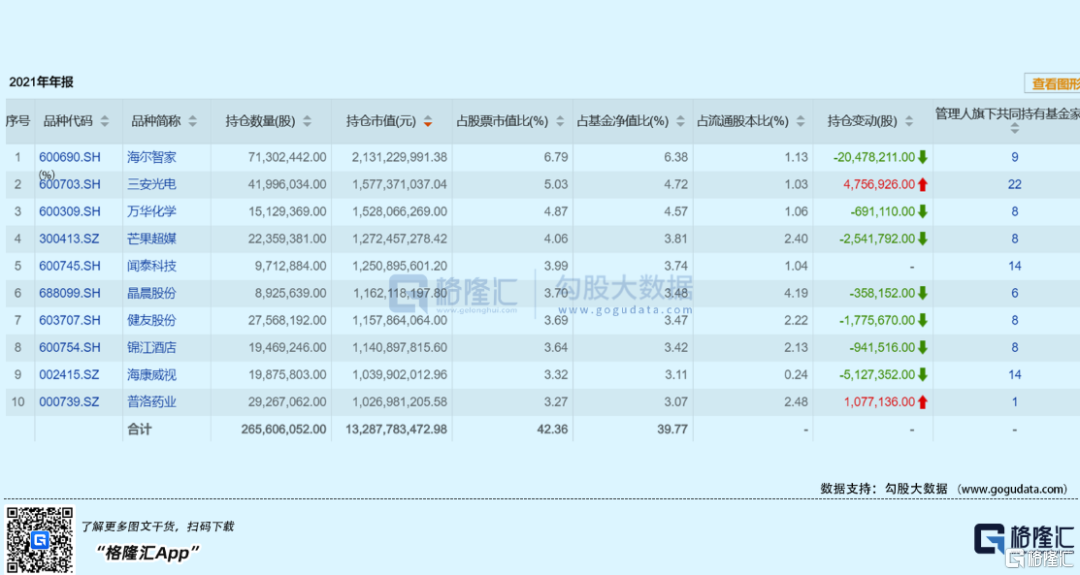Open the 晶晨股份 stock name link
Screen dimensions: 1080x575
tap(152, 293)
